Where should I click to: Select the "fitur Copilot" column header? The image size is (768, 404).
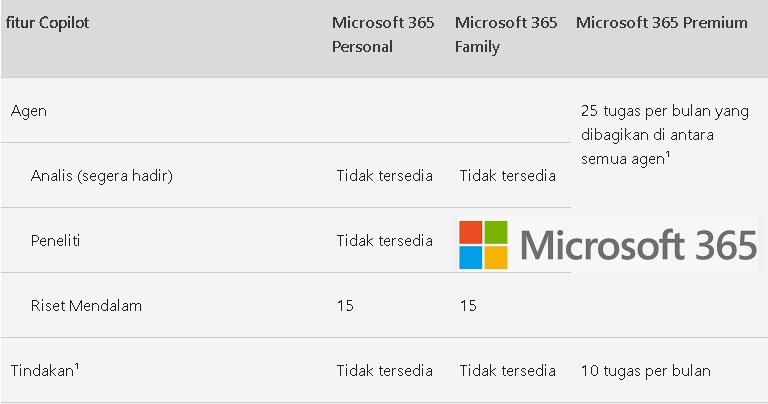tap(48, 22)
